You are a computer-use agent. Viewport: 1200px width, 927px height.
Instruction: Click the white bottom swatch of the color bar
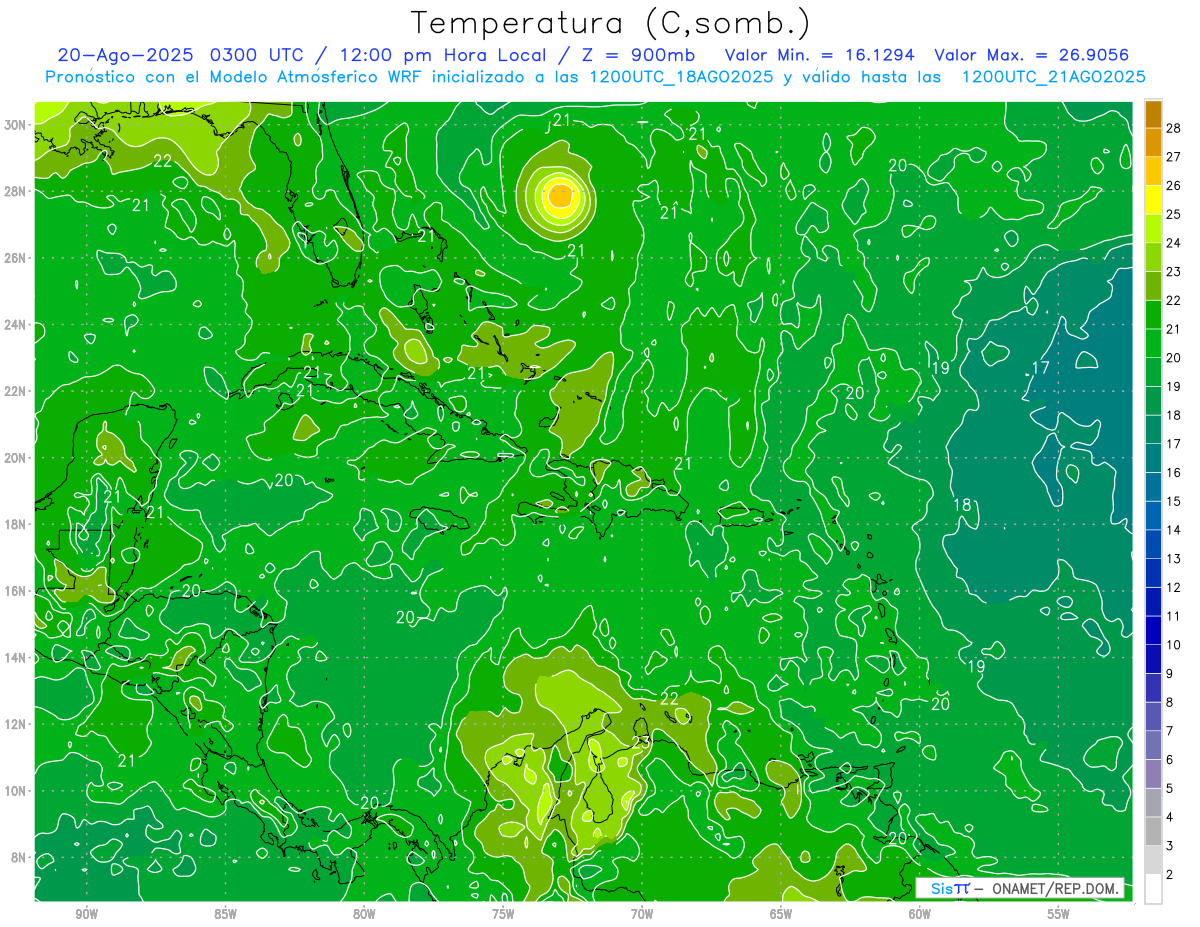[1153, 889]
